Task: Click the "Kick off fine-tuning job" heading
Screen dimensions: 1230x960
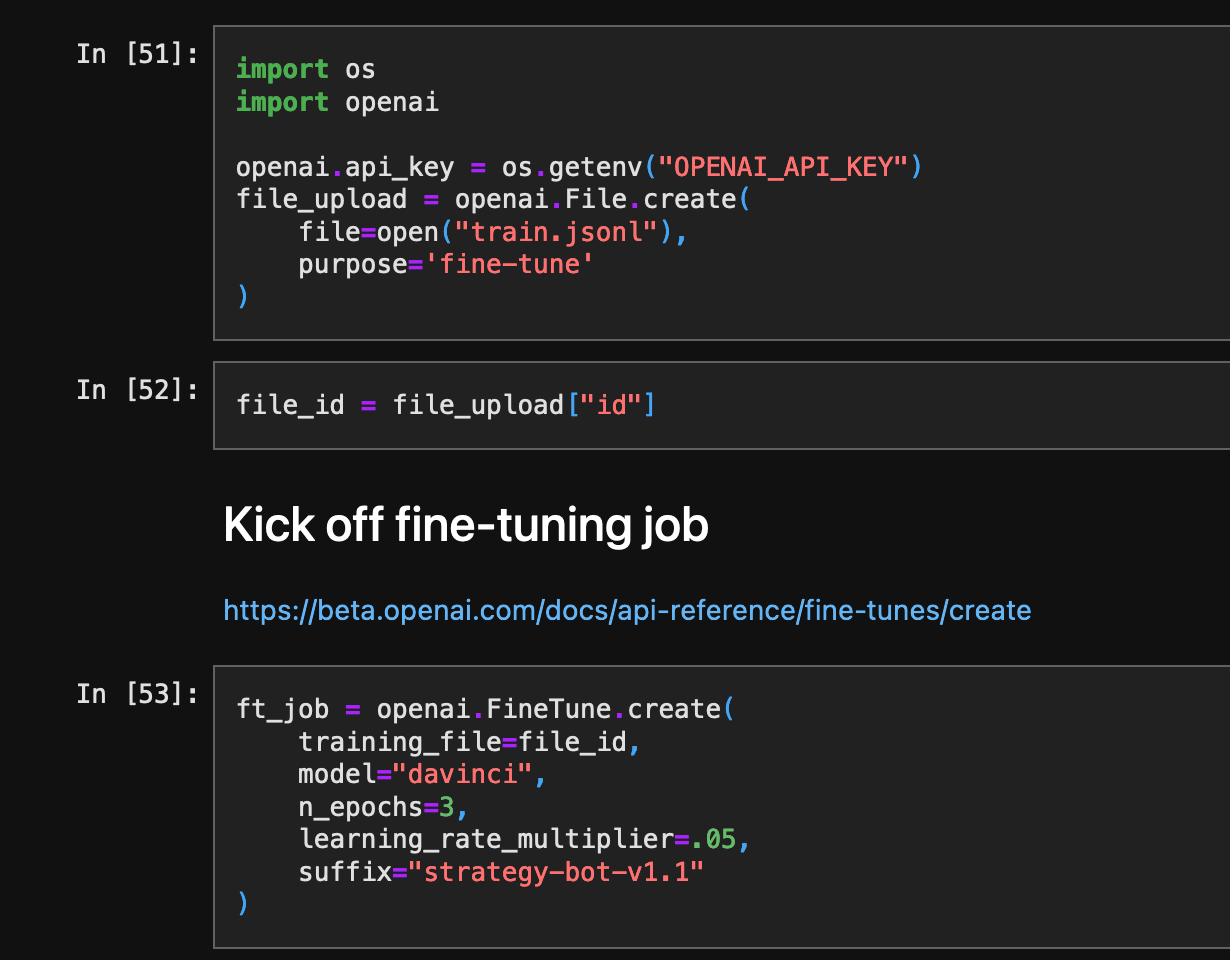Action: point(466,525)
